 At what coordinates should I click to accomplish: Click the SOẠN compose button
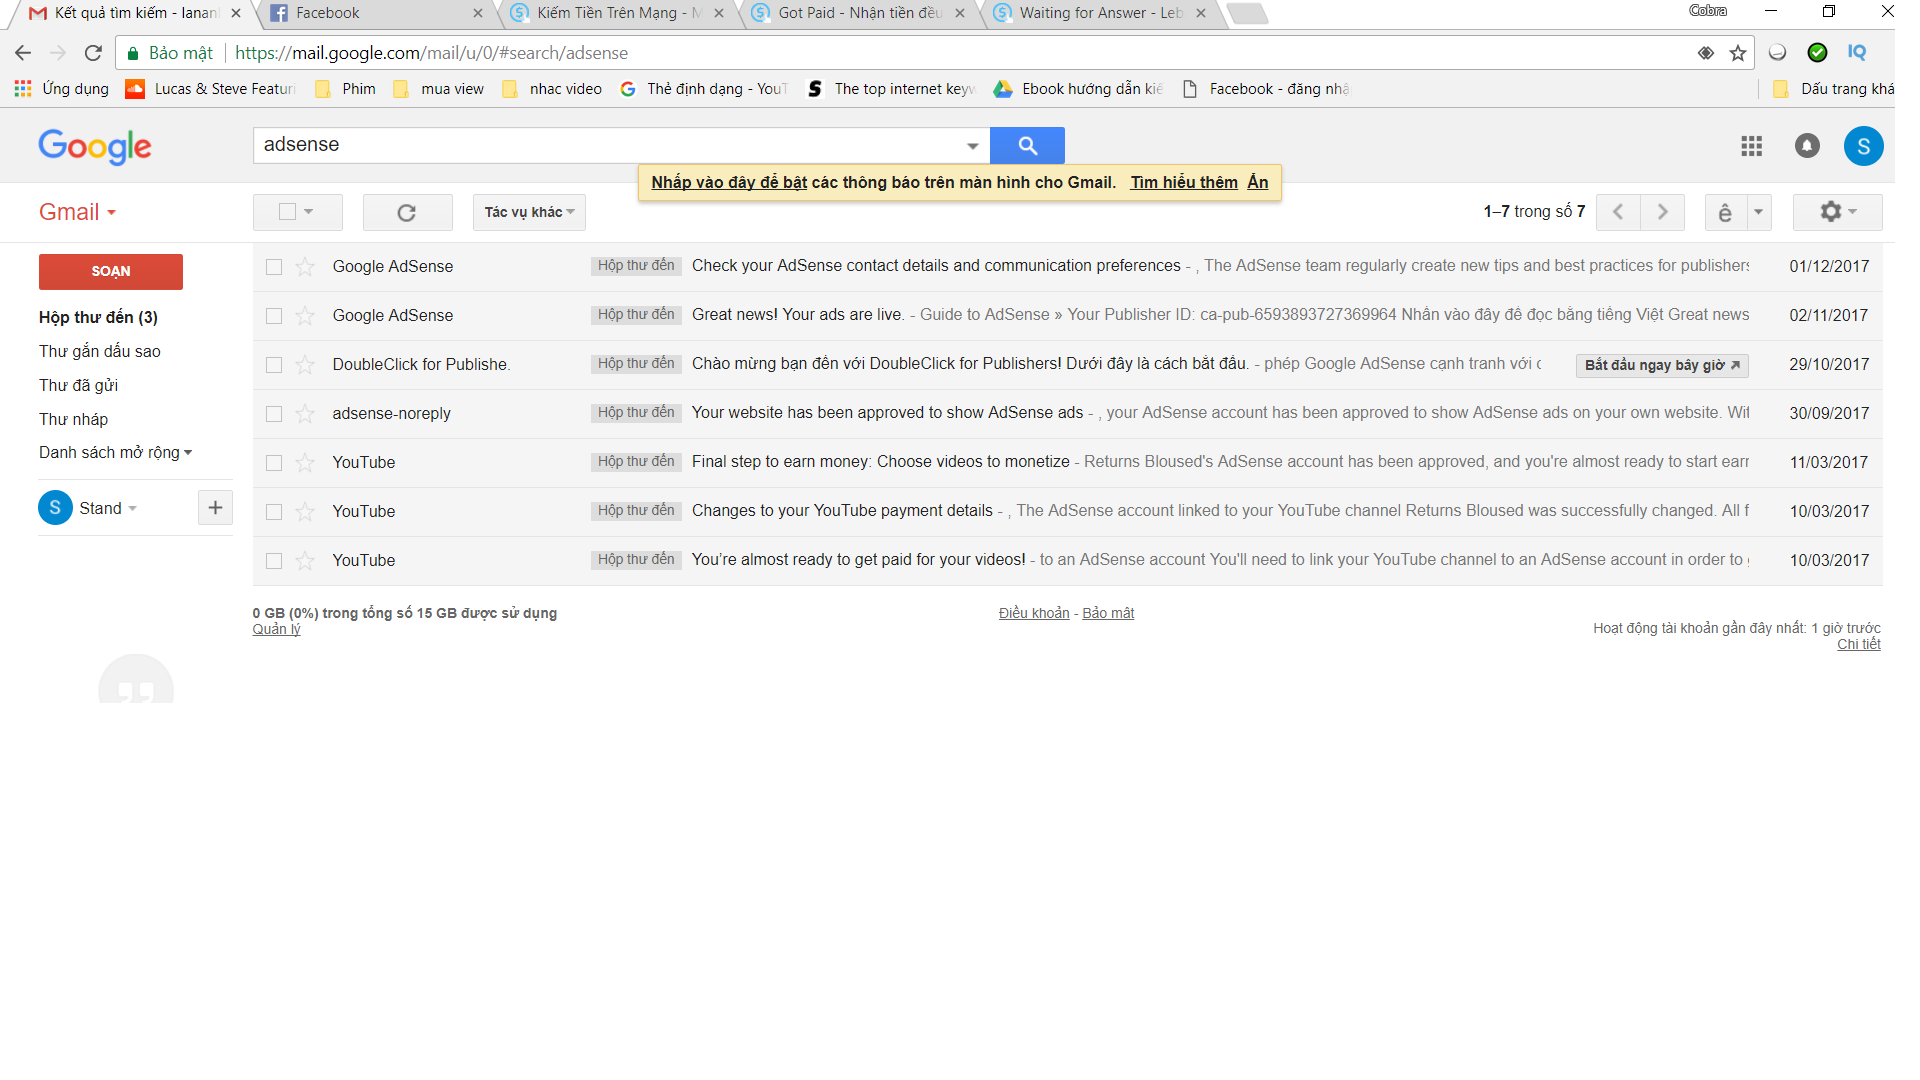[x=111, y=272]
